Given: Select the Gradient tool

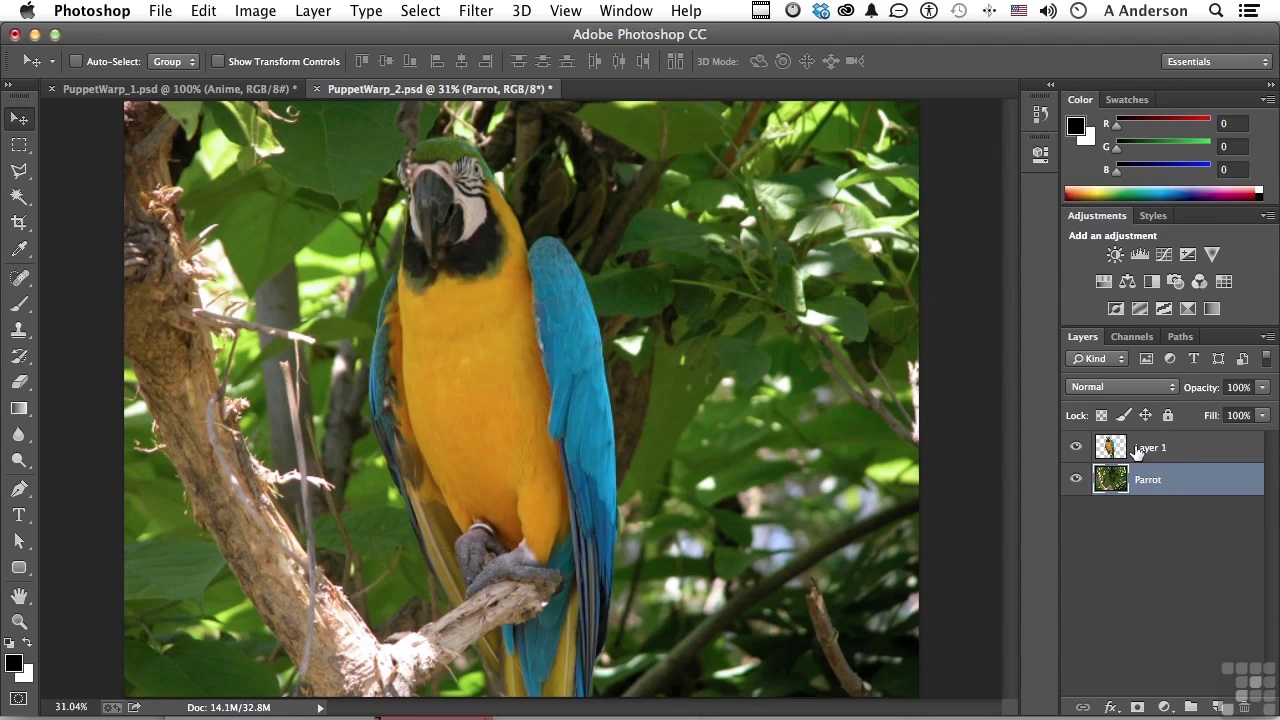Looking at the screenshot, I should 19,408.
